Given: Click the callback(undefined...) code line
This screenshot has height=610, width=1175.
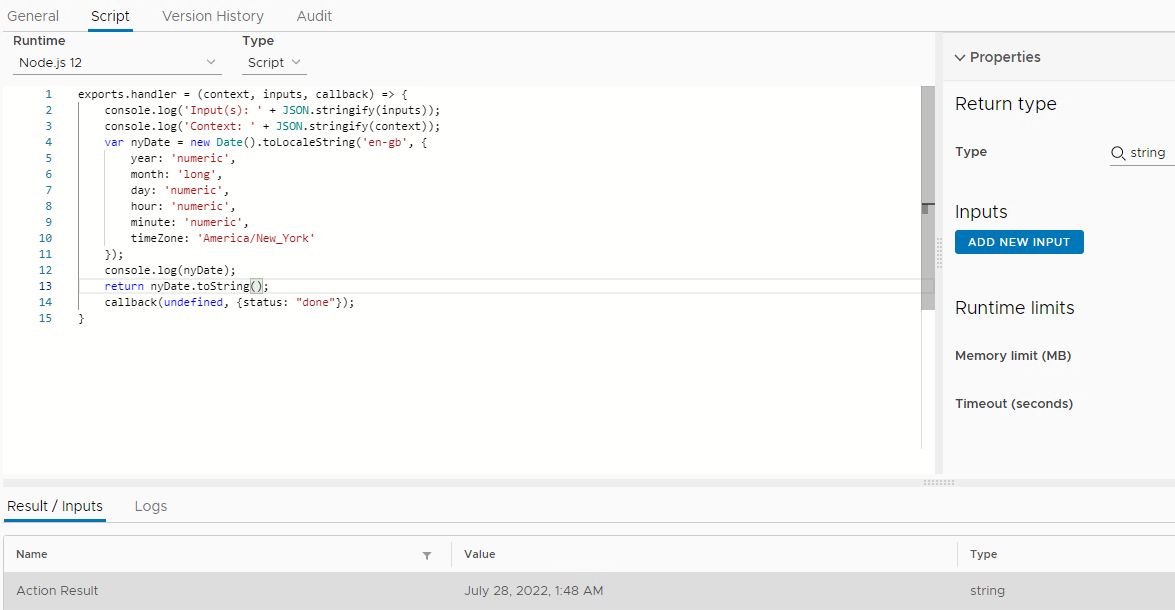Looking at the screenshot, I should click(x=229, y=302).
